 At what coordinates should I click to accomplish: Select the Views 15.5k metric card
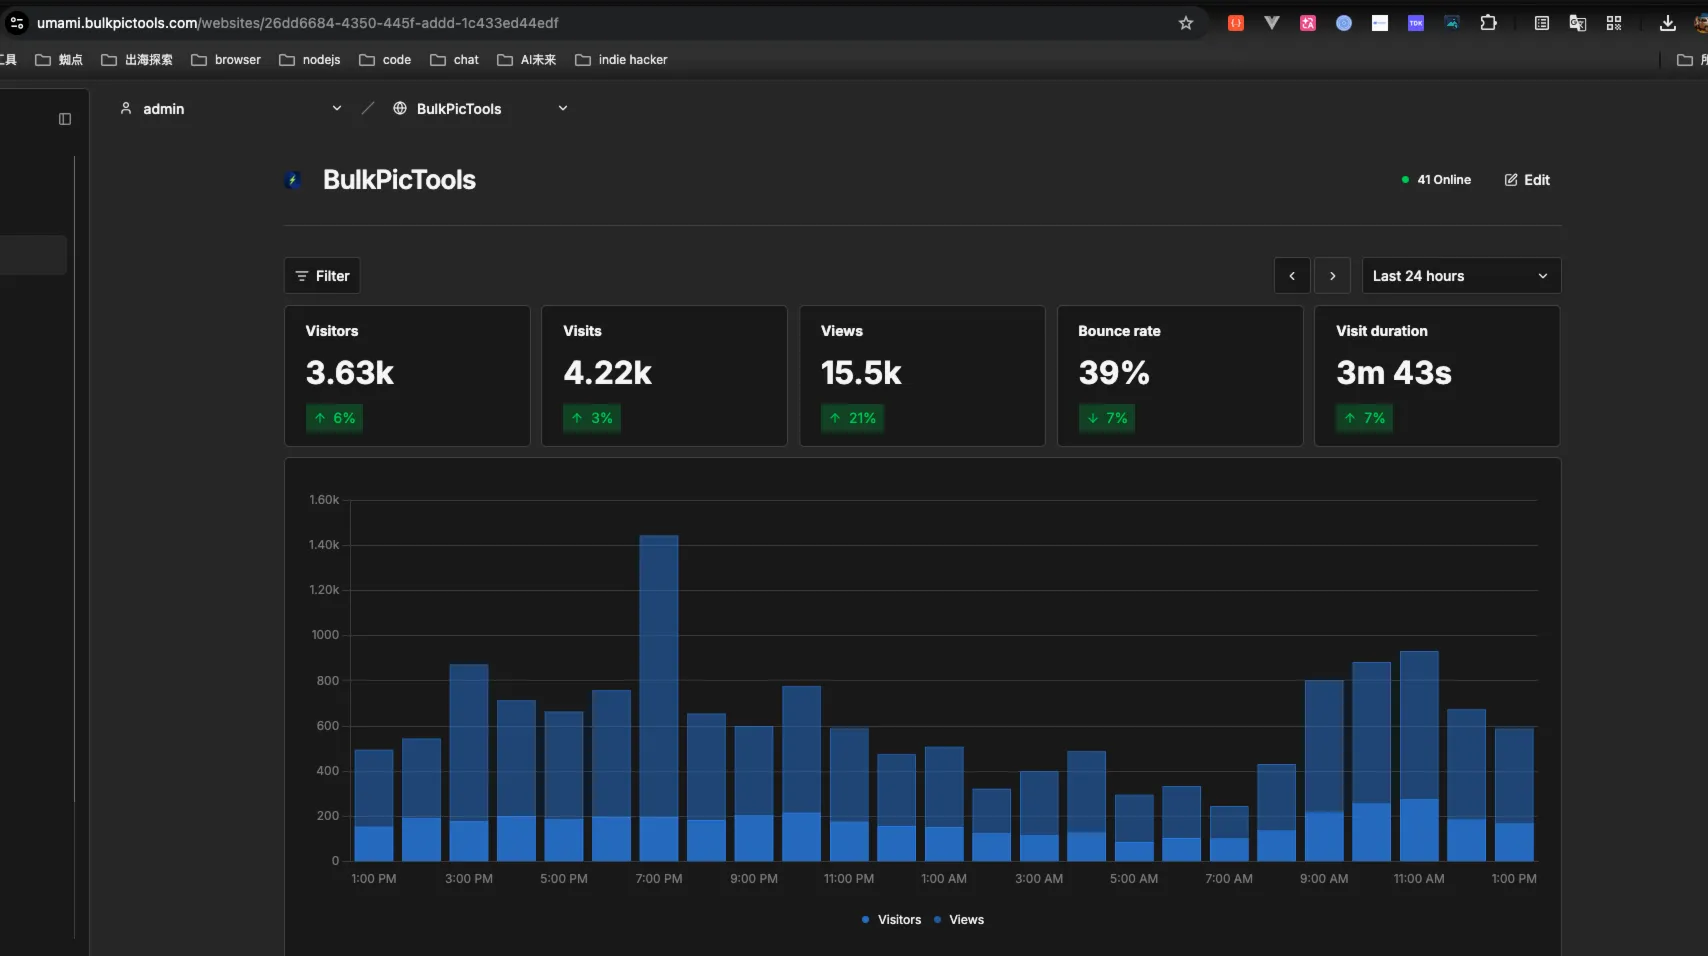coord(922,376)
